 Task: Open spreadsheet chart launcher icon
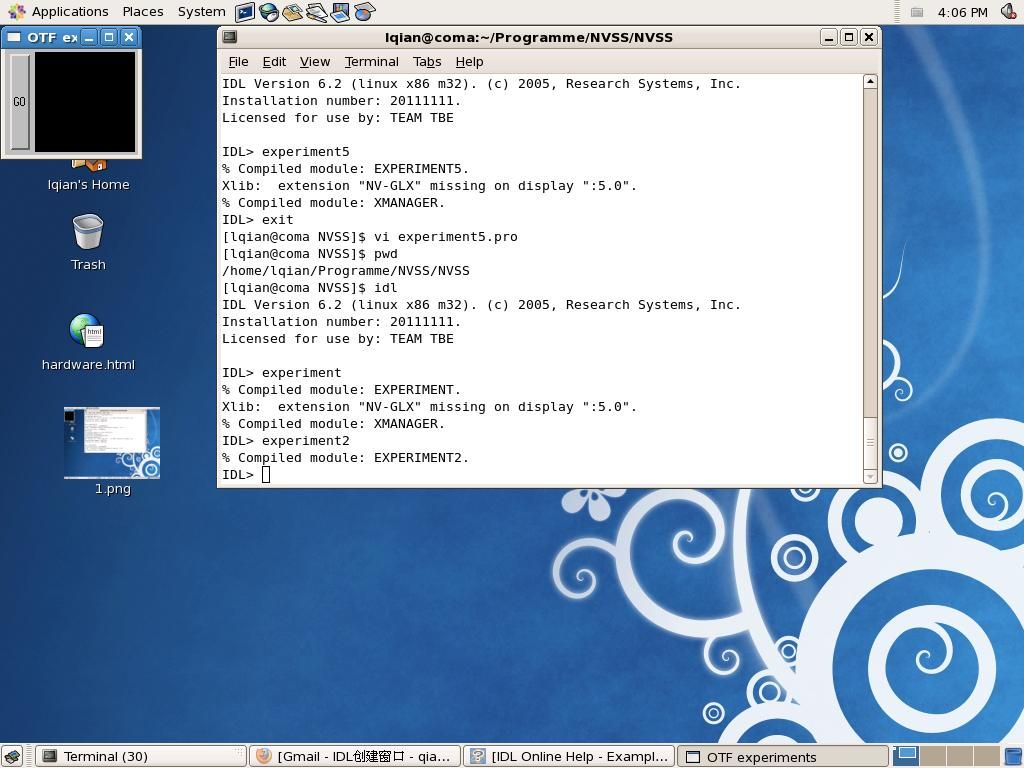pyautogui.click(x=364, y=12)
